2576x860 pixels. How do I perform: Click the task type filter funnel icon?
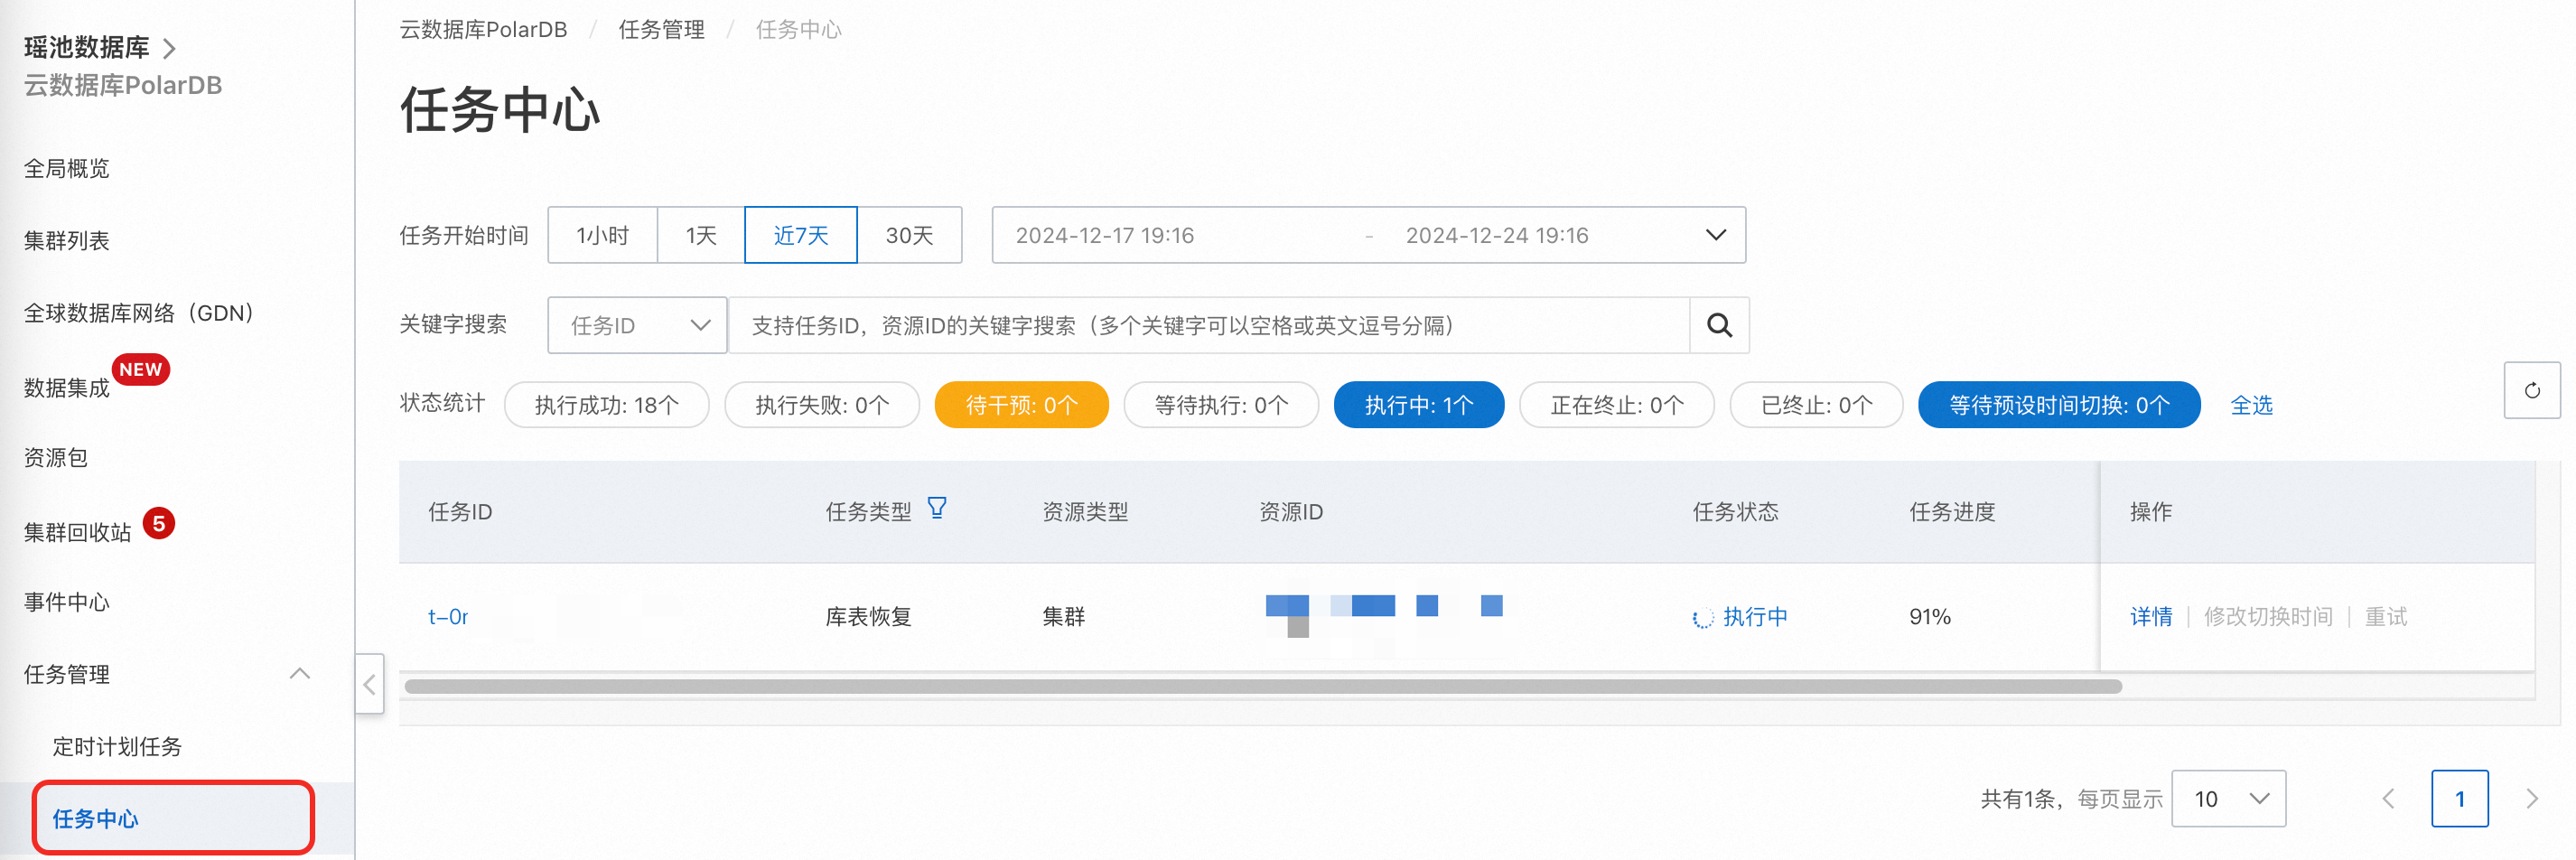936,508
